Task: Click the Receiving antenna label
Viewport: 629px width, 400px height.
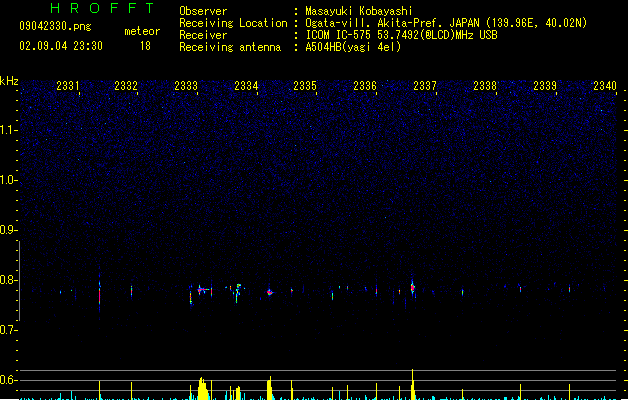Action: [x=230, y=47]
